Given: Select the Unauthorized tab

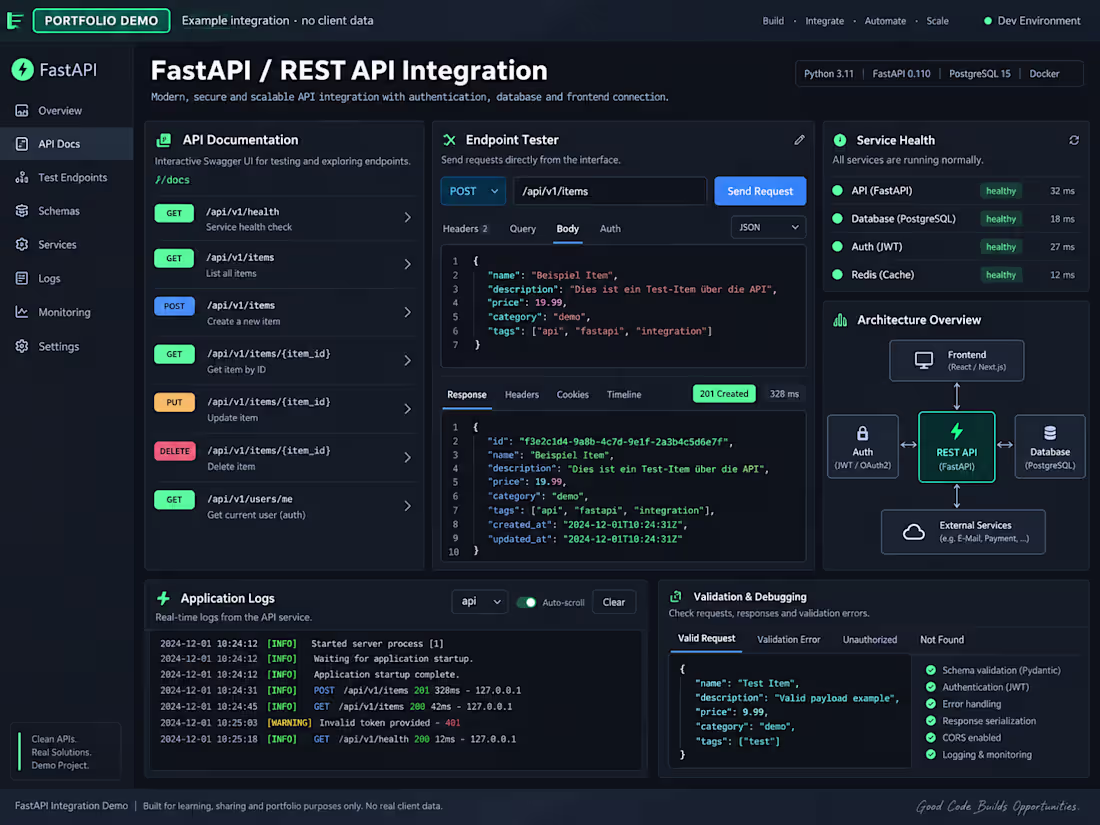Looking at the screenshot, I should [x=870, y=640].
